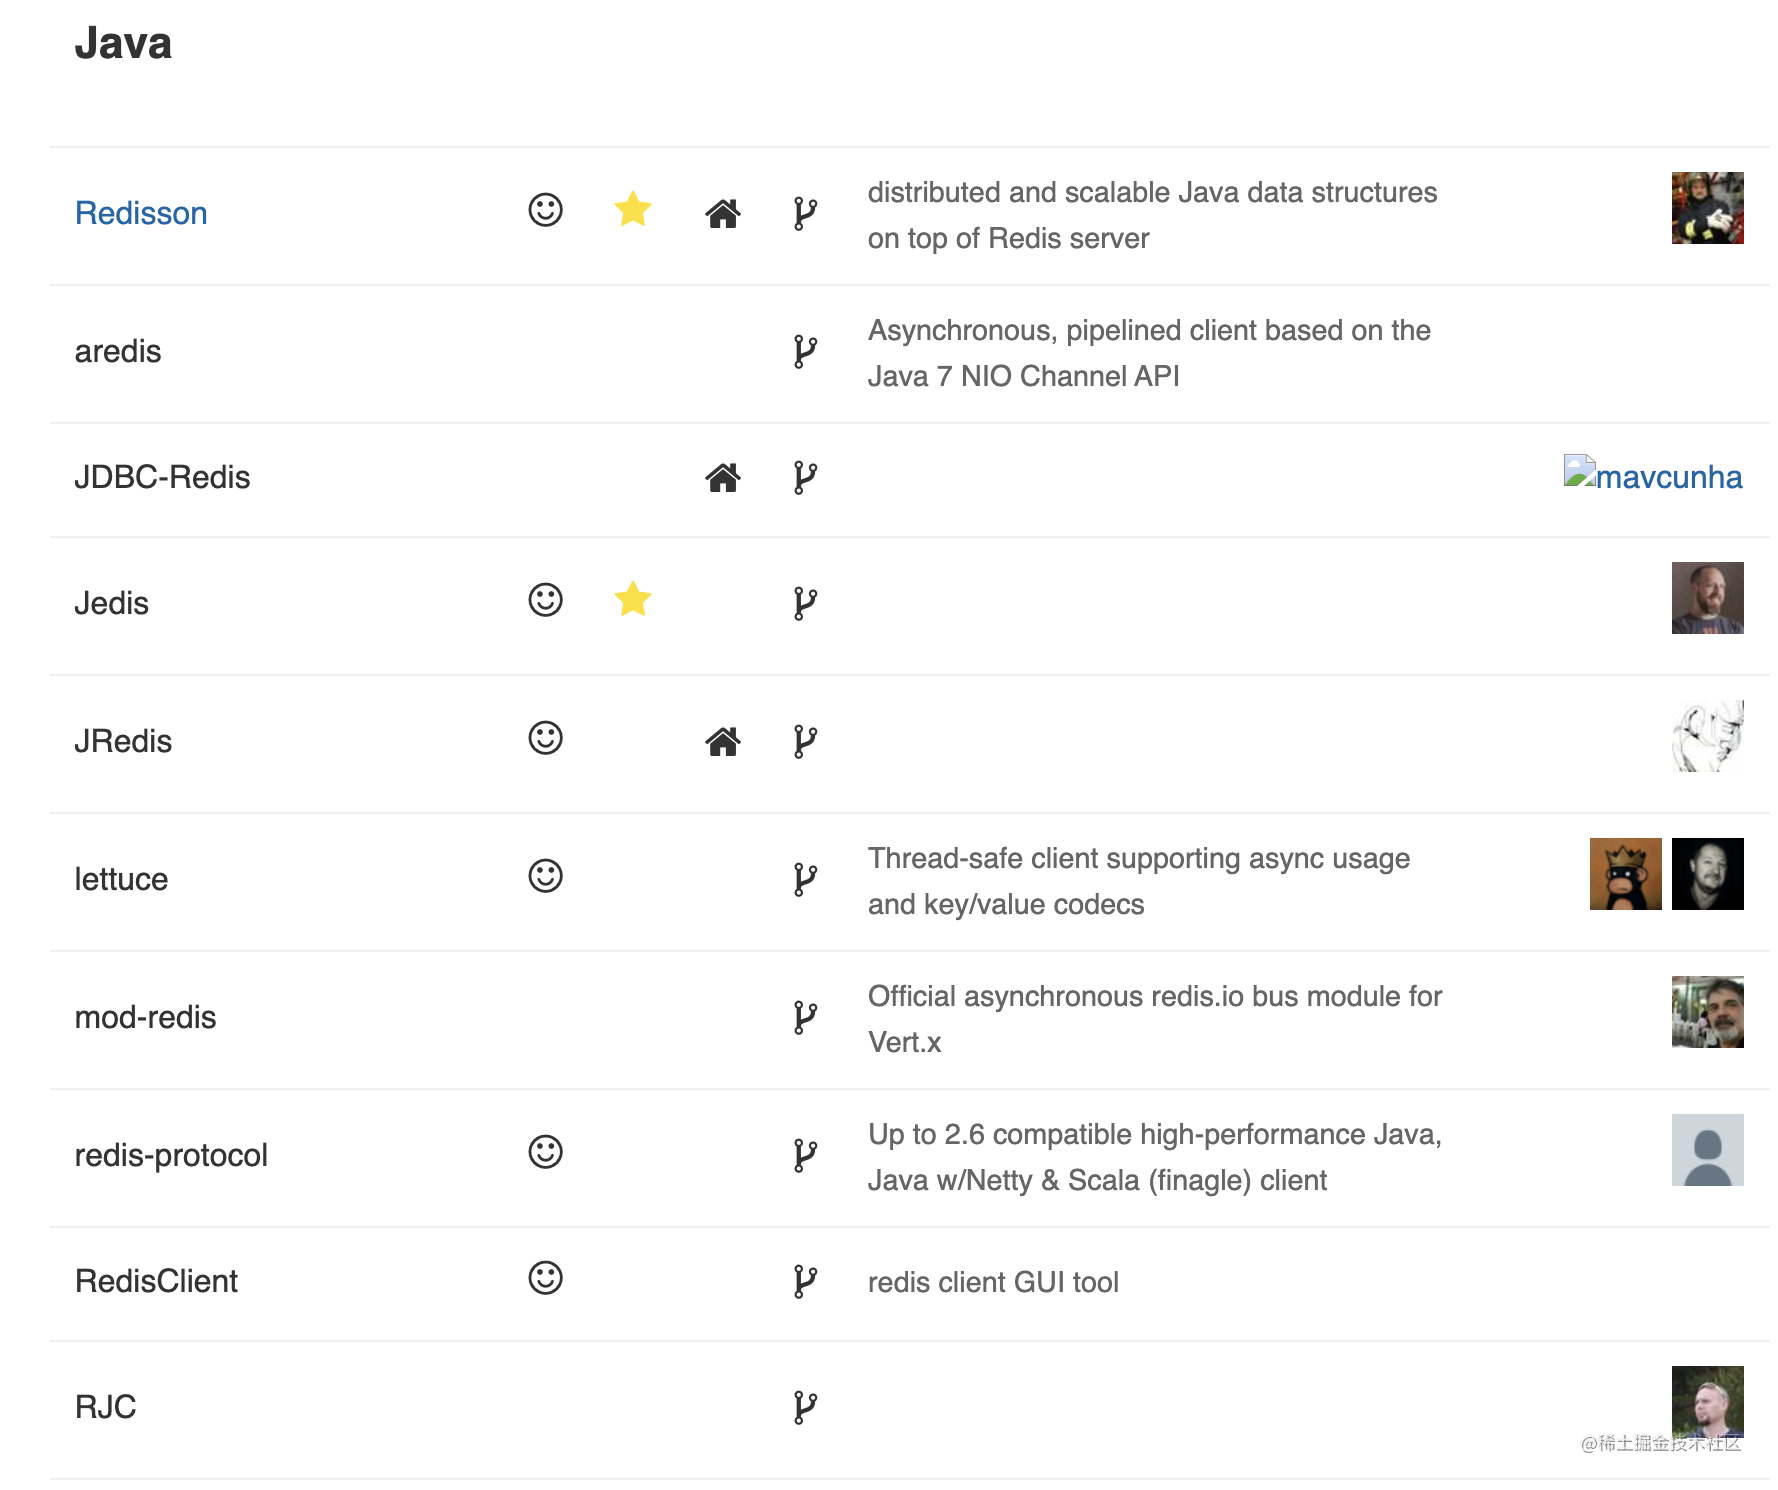
Task: Click the default gray avatar for redis-protocol
Action: (x=1708, y=1150)
